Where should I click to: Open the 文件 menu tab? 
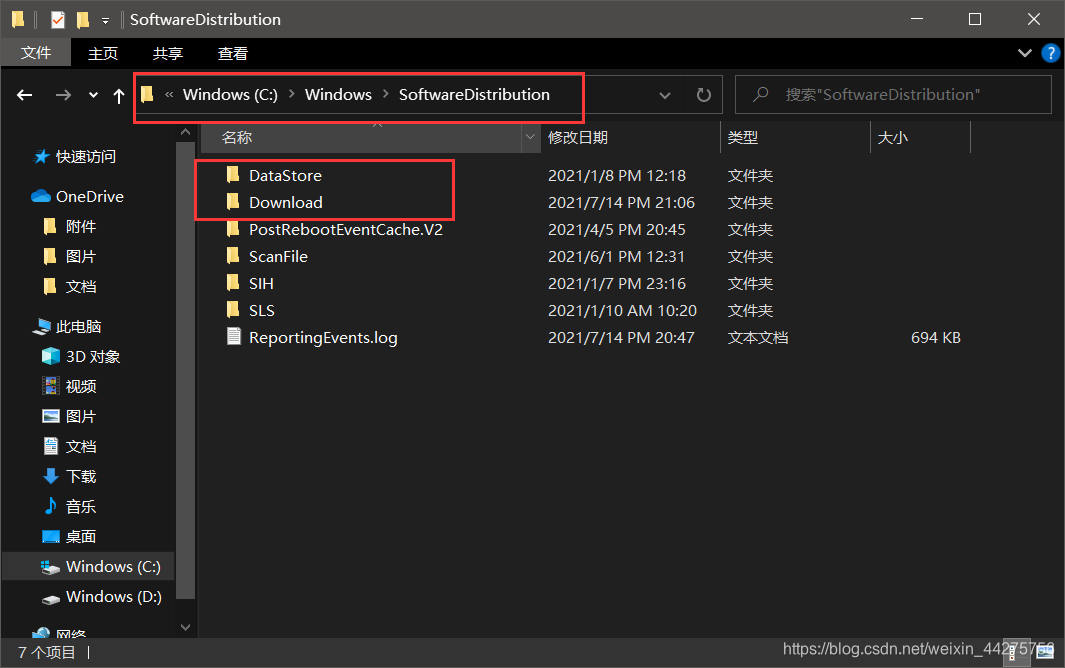(36, 52)
